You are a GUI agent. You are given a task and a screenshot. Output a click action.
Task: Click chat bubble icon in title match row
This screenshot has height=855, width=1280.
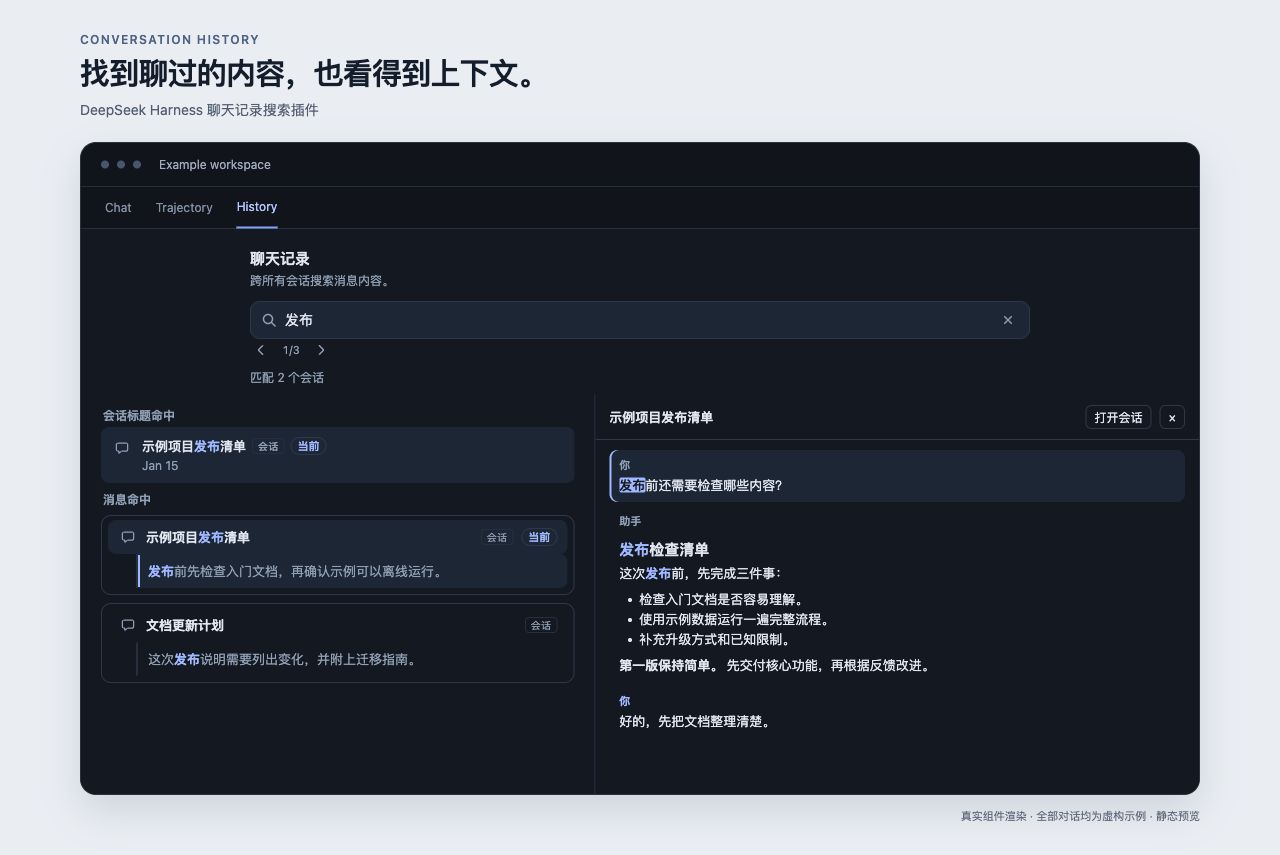[122, 447]
